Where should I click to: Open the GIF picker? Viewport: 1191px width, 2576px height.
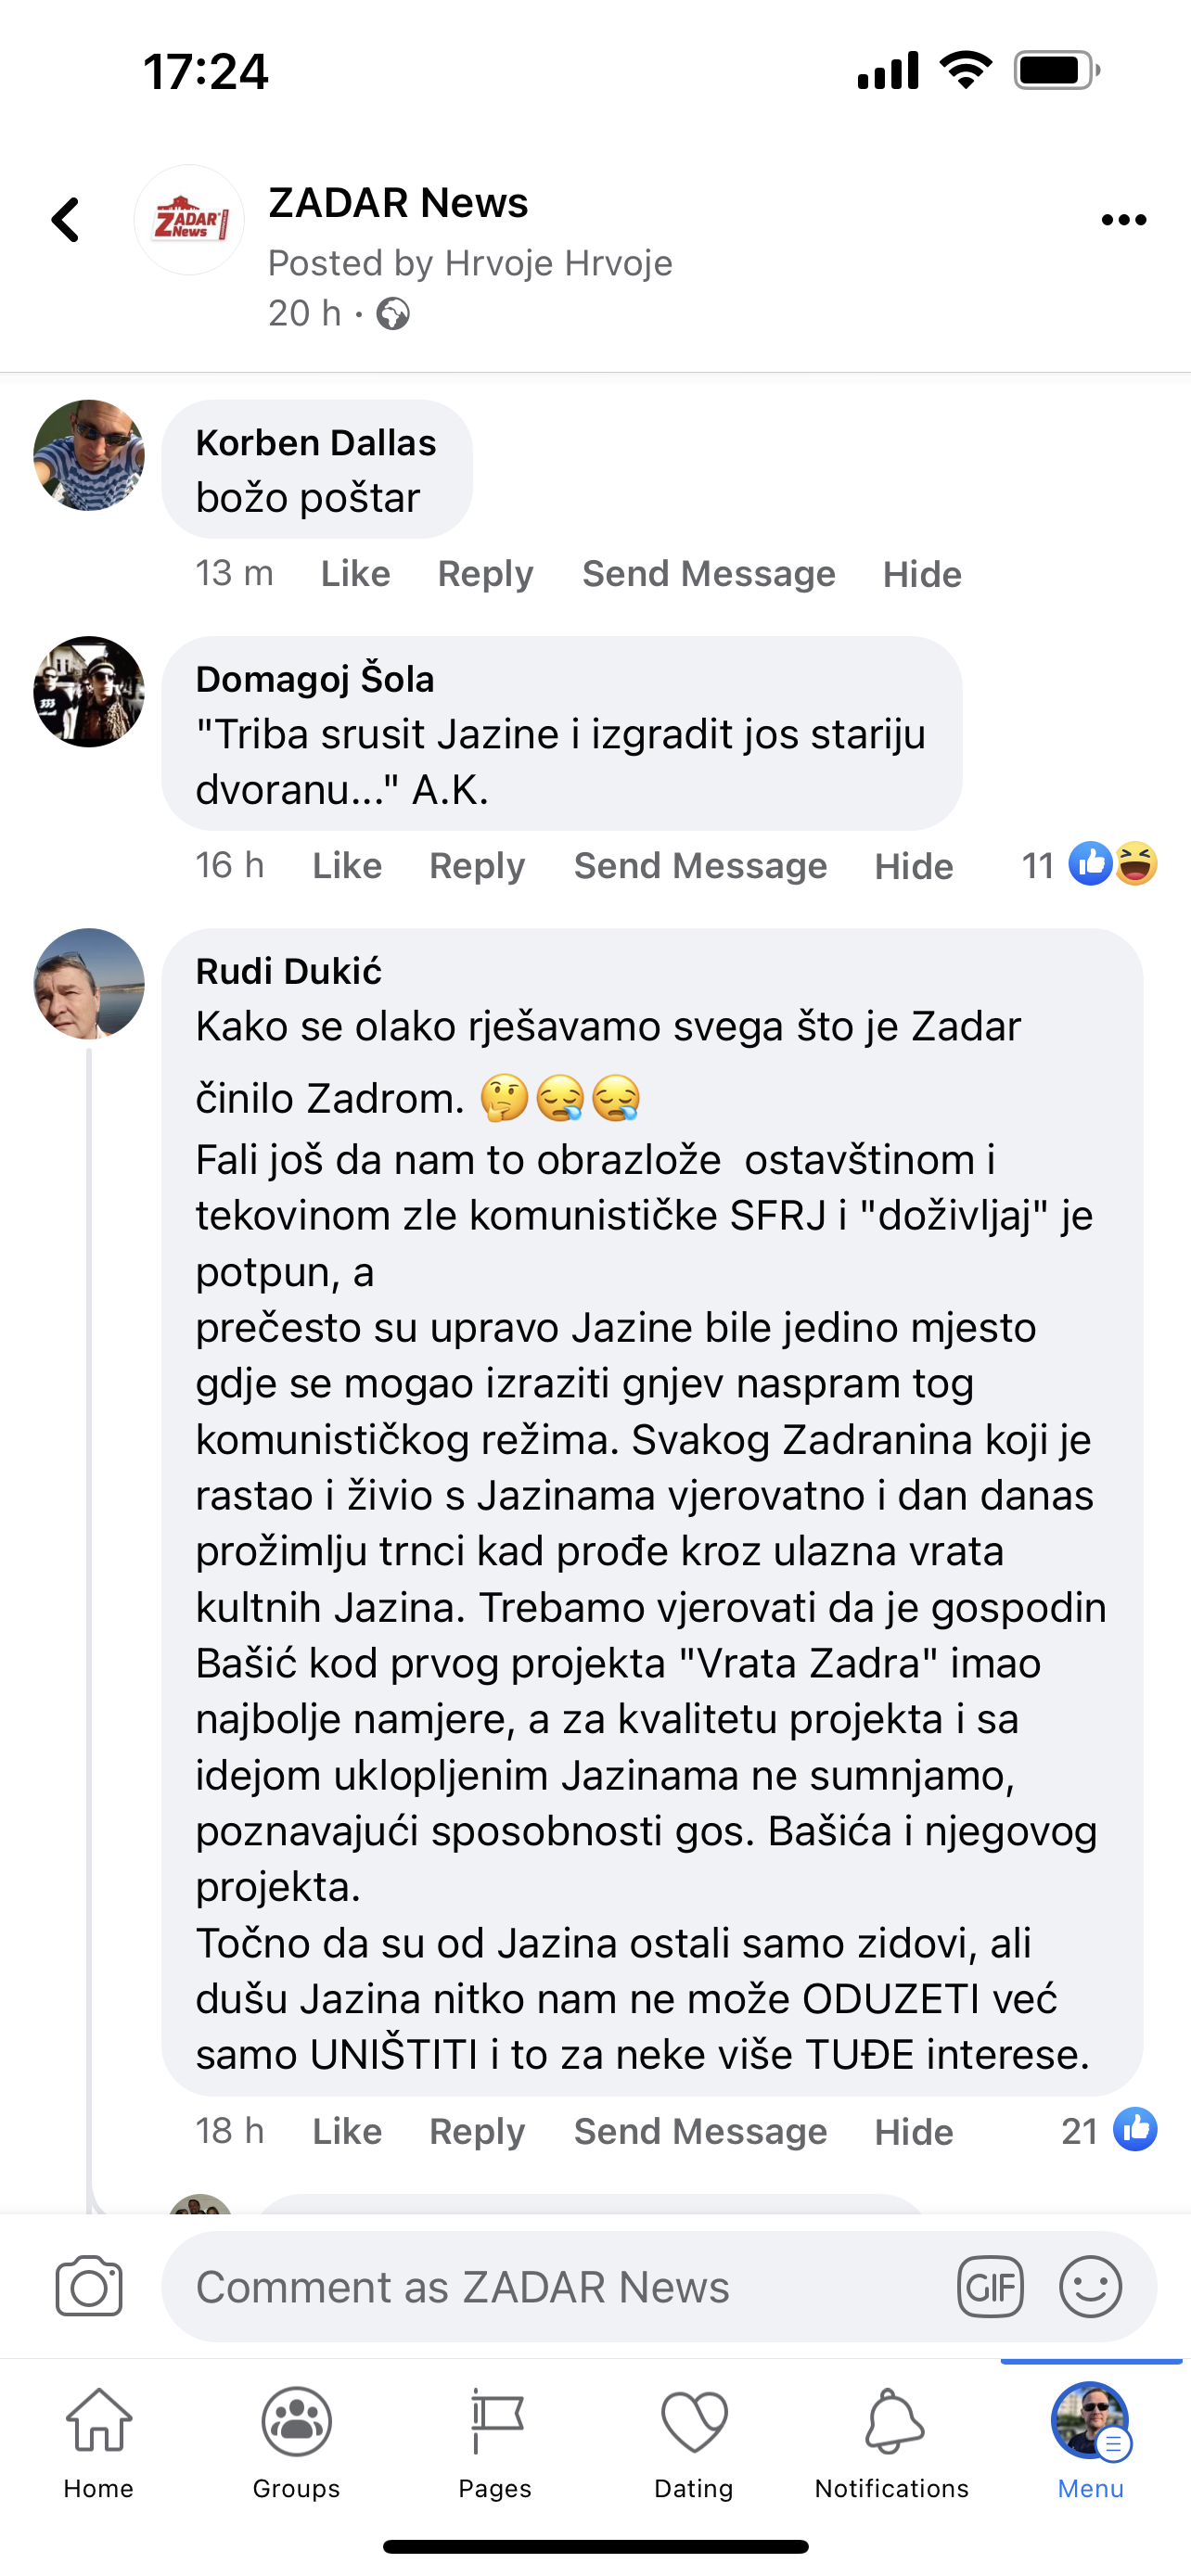tap(990, 2286)
